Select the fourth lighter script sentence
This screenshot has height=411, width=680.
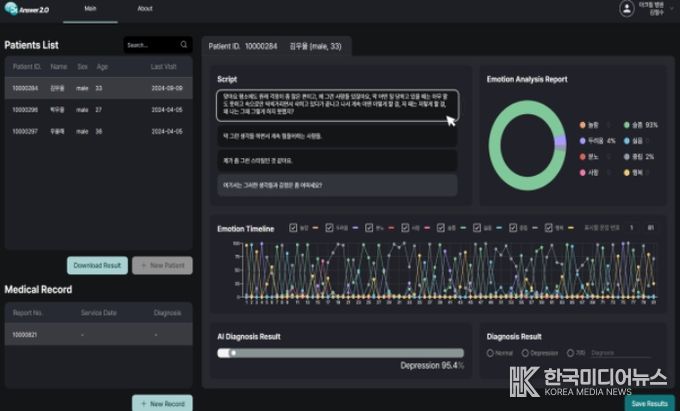[337, 185]
